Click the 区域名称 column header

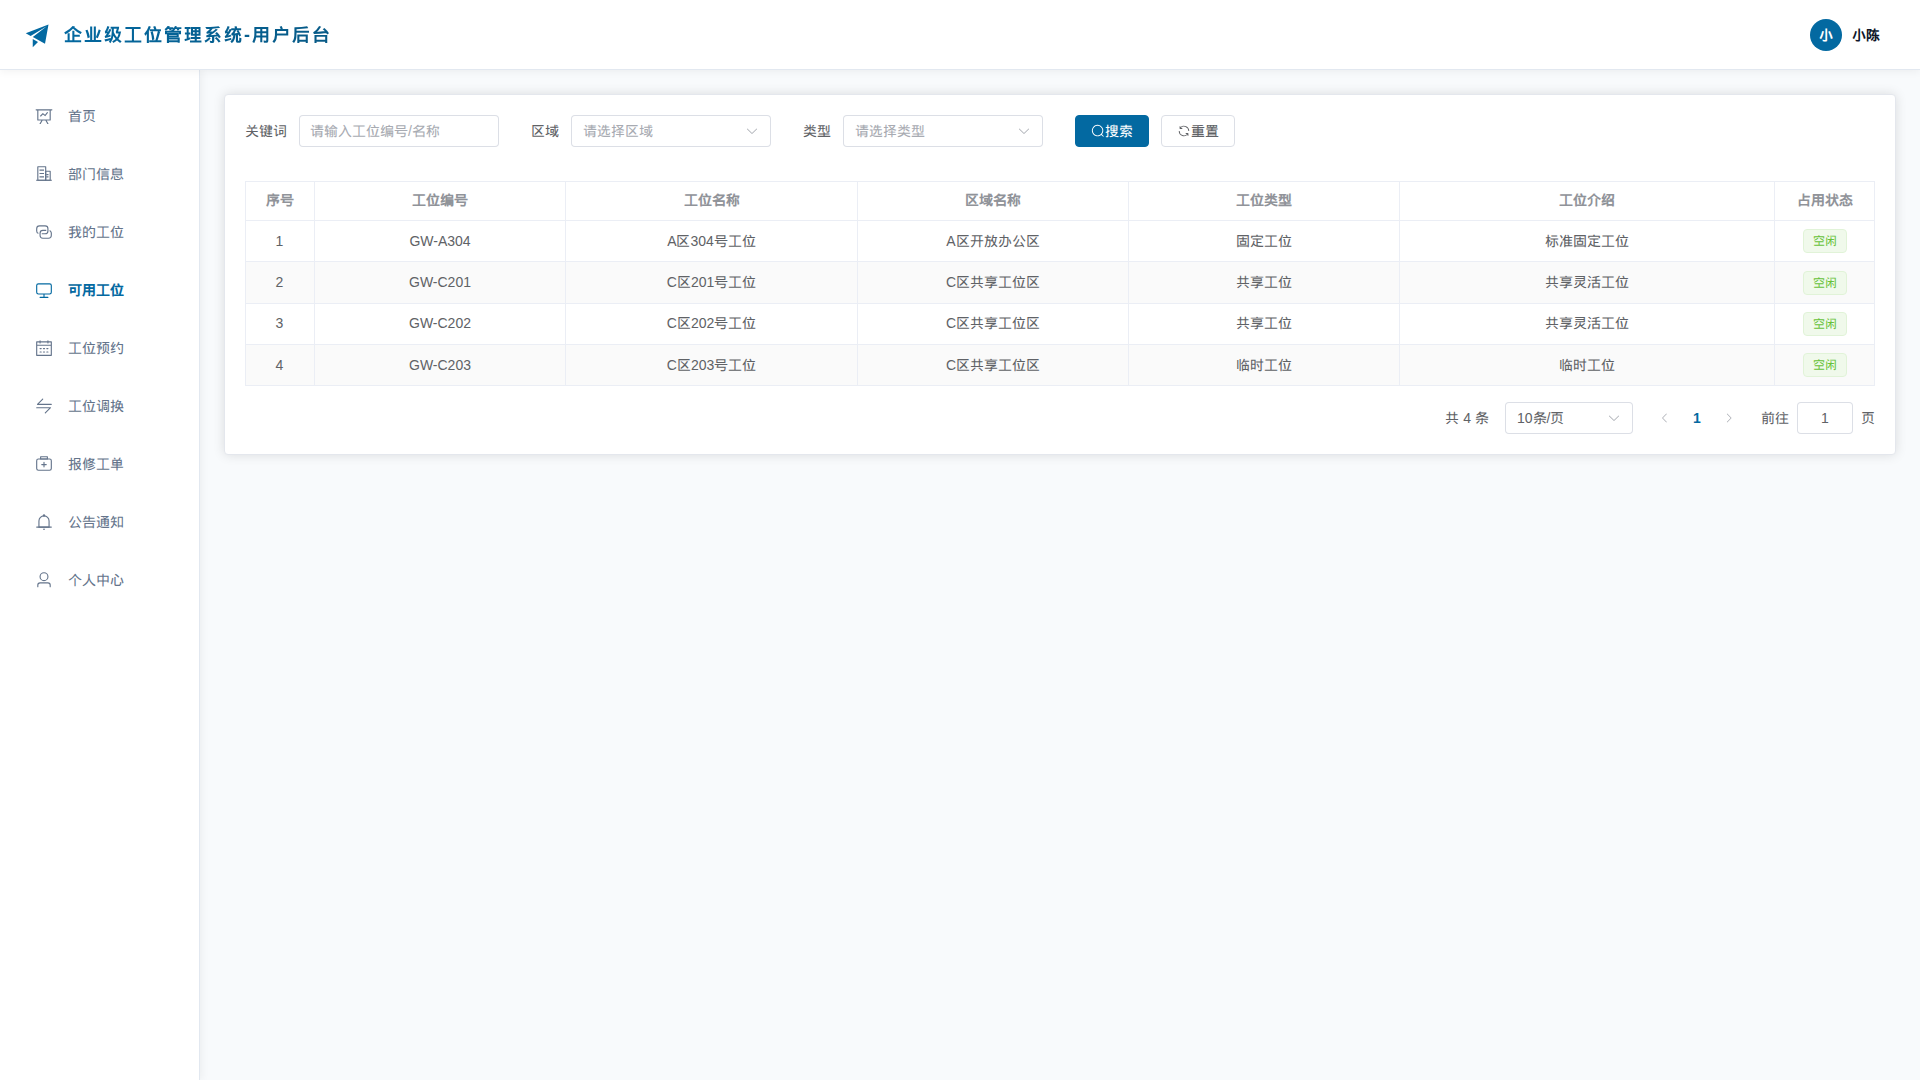993,200
